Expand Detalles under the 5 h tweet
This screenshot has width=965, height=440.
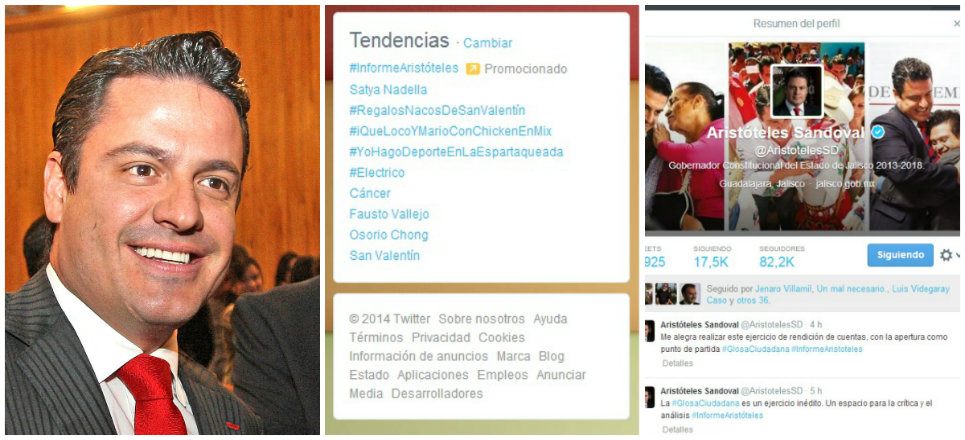pos(678,430)
